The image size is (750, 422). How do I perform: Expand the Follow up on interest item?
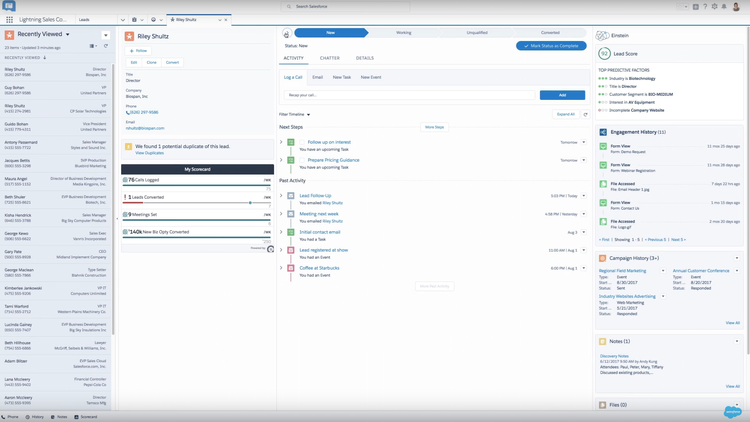click(x=281, y=142)
